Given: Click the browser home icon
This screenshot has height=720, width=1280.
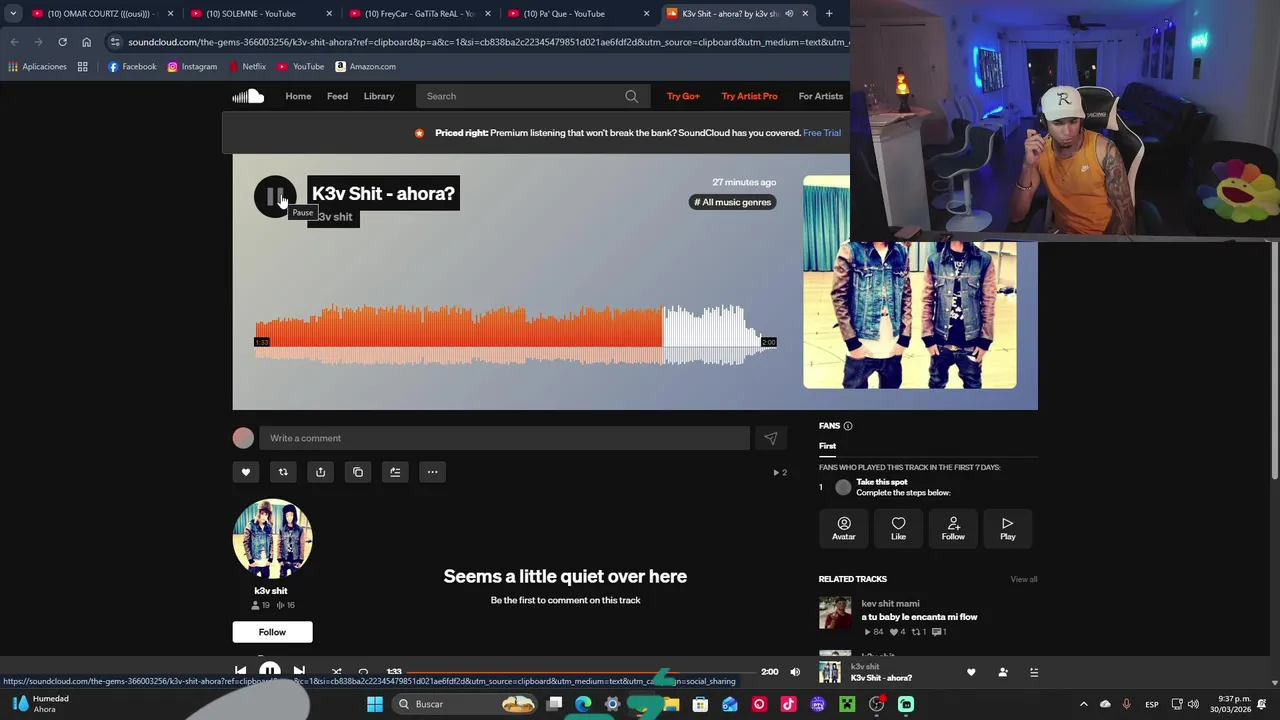Looking at the screenshot, I should coord(86,42).
